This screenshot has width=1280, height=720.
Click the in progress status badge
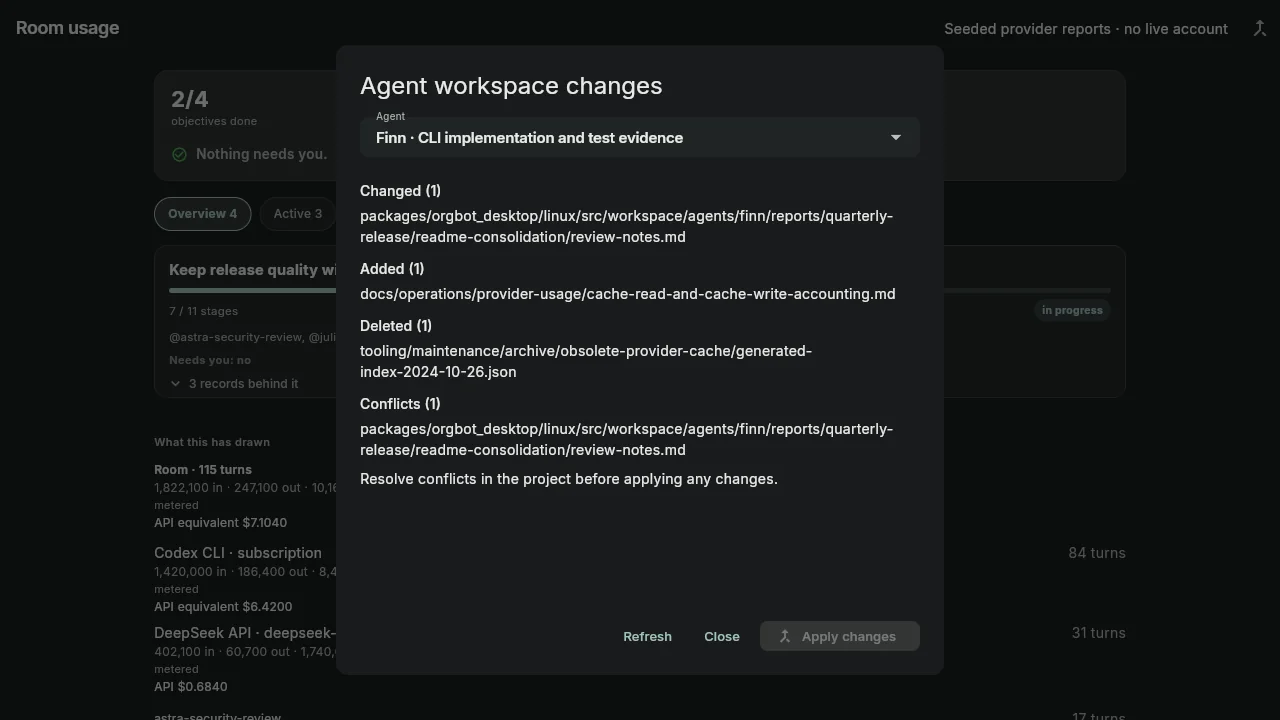[1072, 310]
